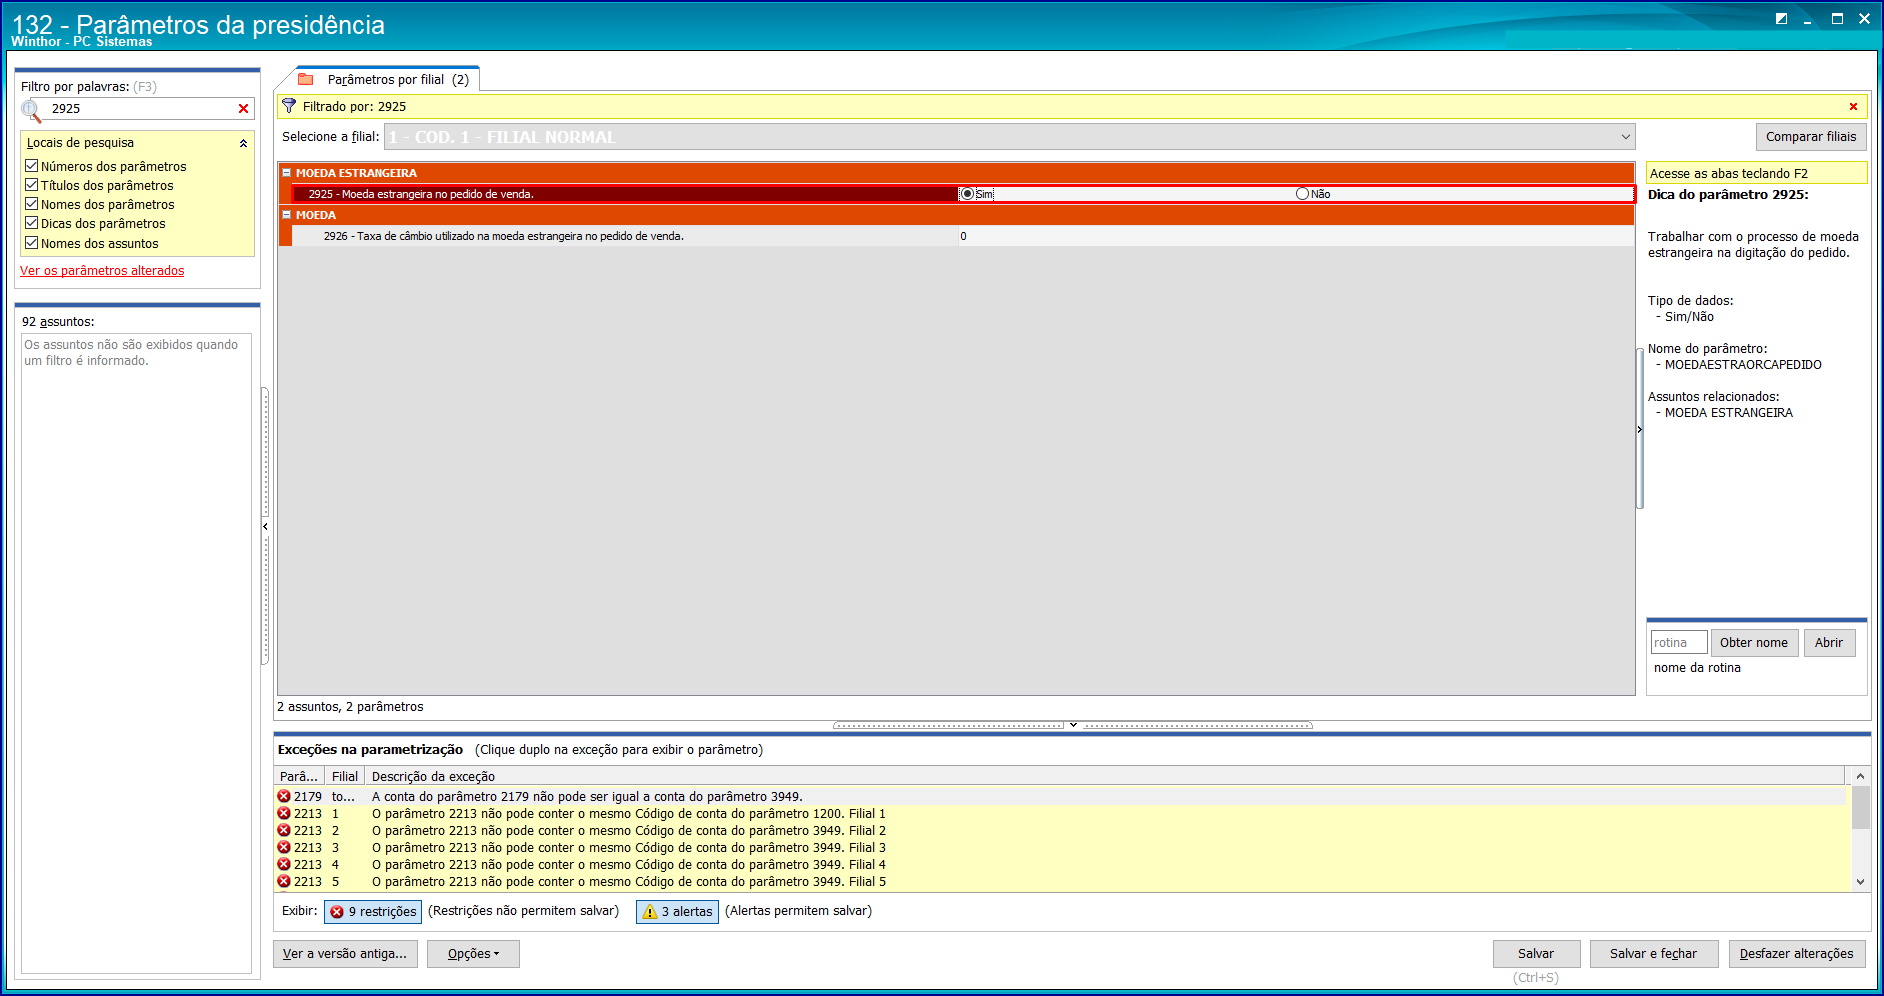Viewport: 1884px width, 996px height.
Task: Select row '2925 - Moeda estrangeira no pedido'
Action: tap(625, 194)
